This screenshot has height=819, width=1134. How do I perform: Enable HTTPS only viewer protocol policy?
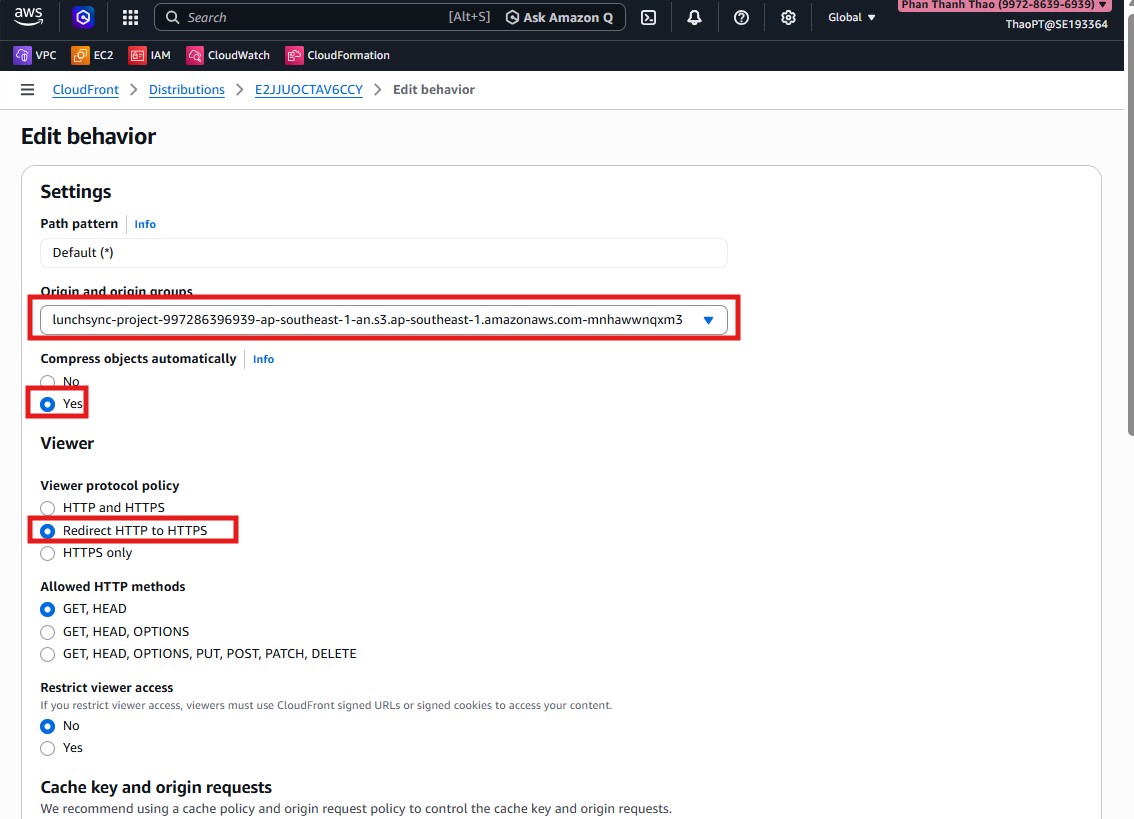click(x=47, y=552)
